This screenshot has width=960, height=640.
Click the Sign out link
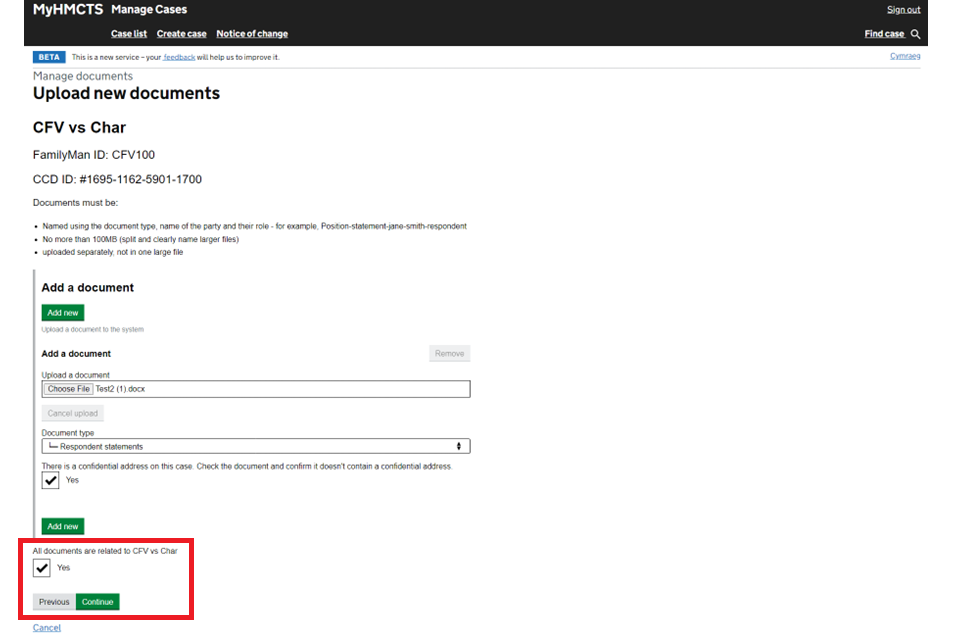click(x=903, y=10)
